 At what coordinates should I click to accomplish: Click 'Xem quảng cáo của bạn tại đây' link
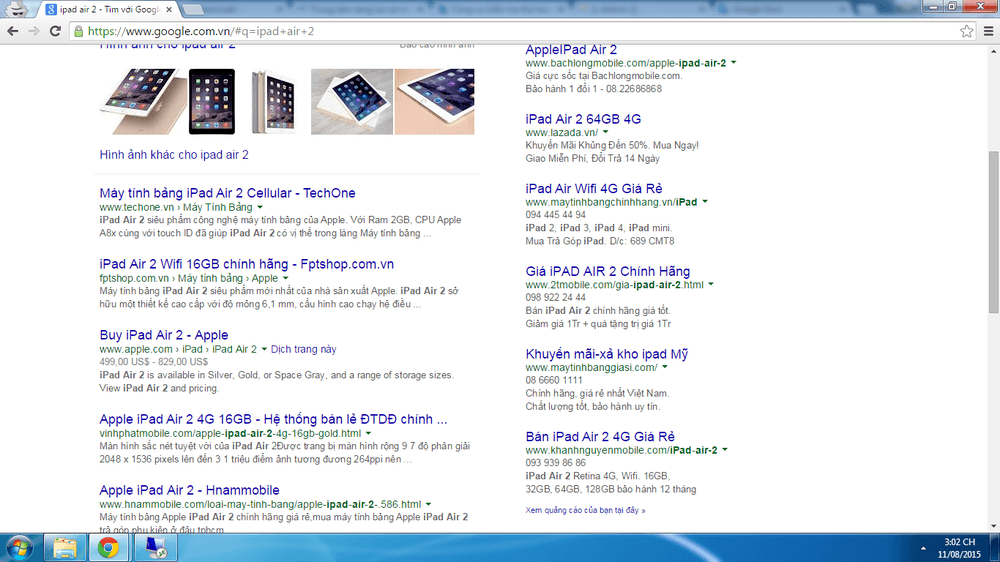[585, 510]
